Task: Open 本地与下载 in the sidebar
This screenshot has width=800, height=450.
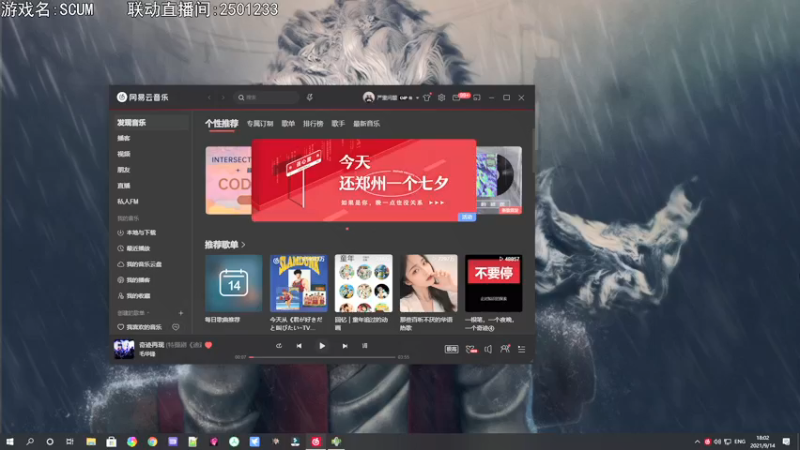Action: pyautogui.click(x=137, y=233)
